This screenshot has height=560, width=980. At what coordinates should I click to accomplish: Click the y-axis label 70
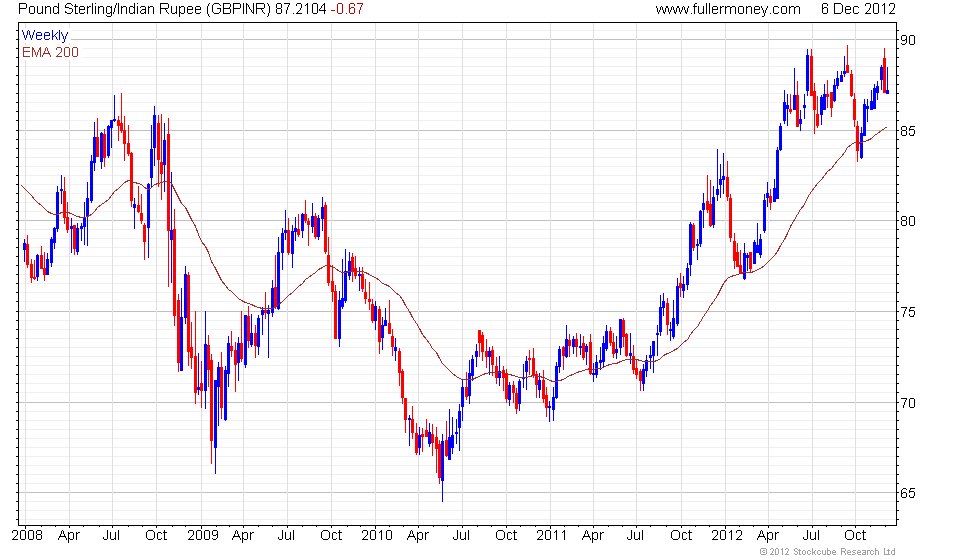coord(908,403)
